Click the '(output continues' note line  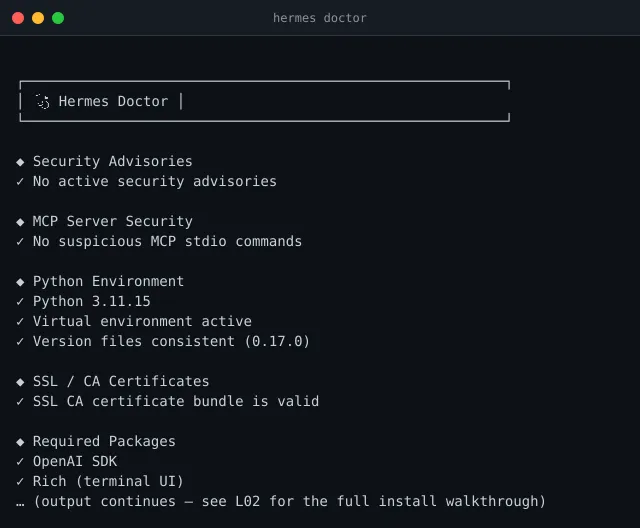click(289, 501)
